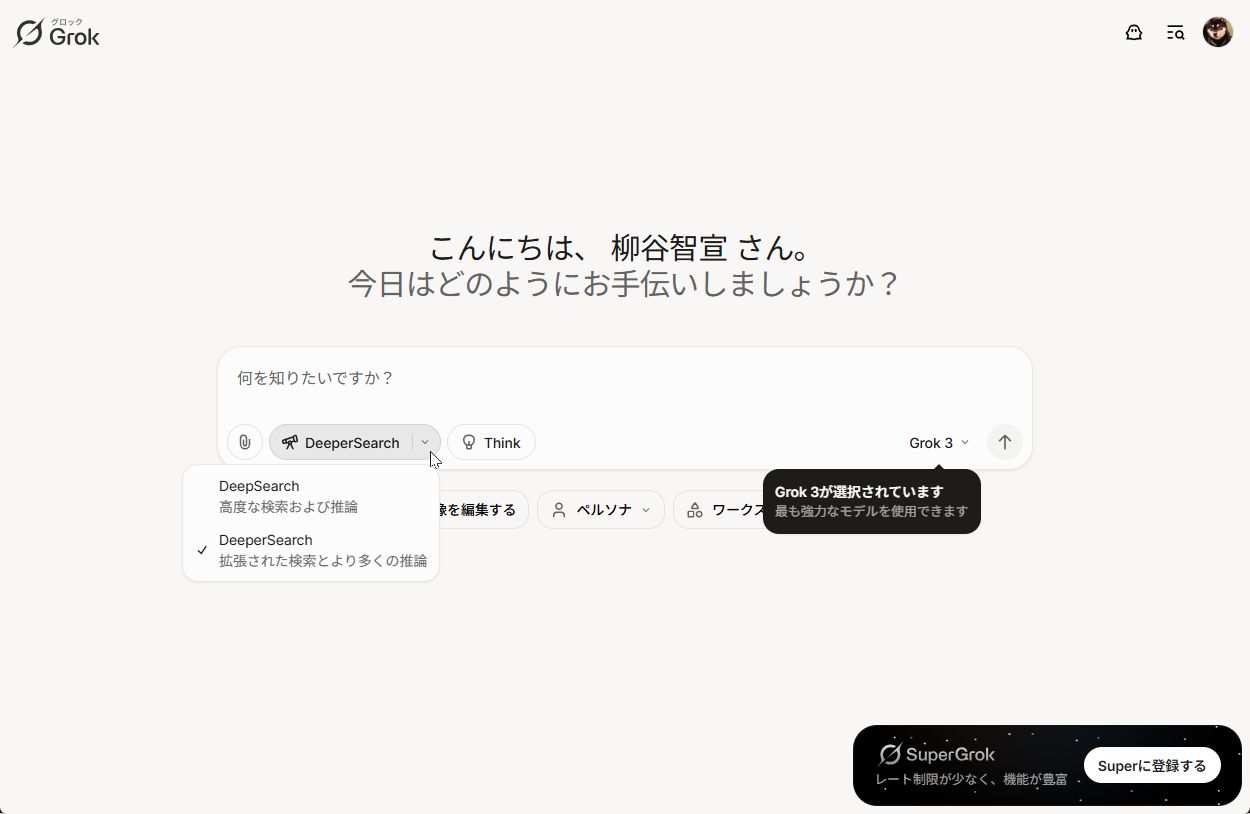The height and width of the screenshot is (814, 1250).
Task: Toggle DeeperSearch mode off
Action: coord(345,442)
